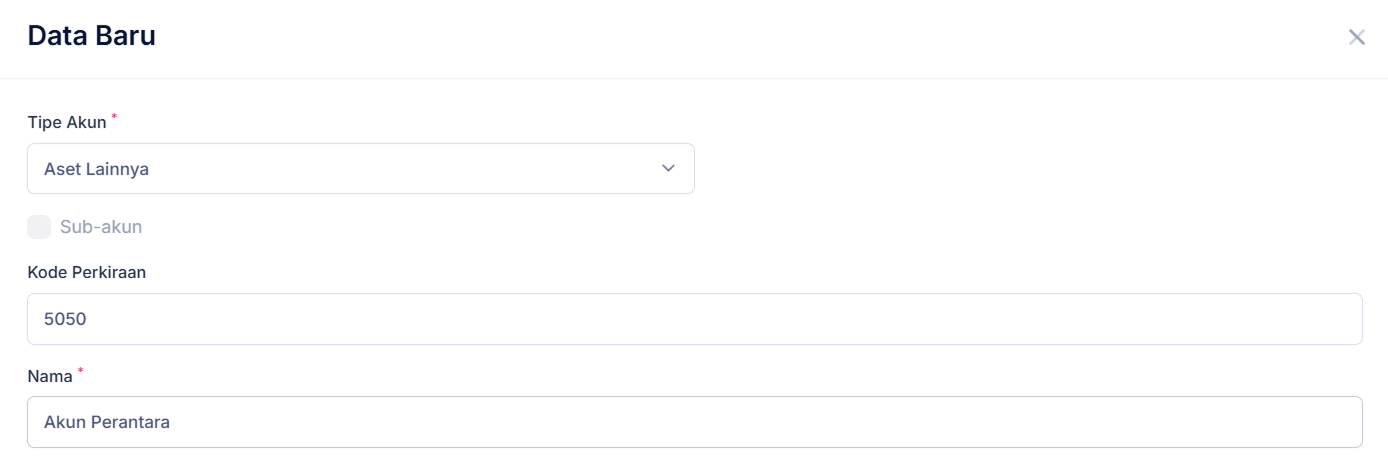Close the Data Baru dialog
This screenshot has height=470, width=1388.
(1356, 38)
